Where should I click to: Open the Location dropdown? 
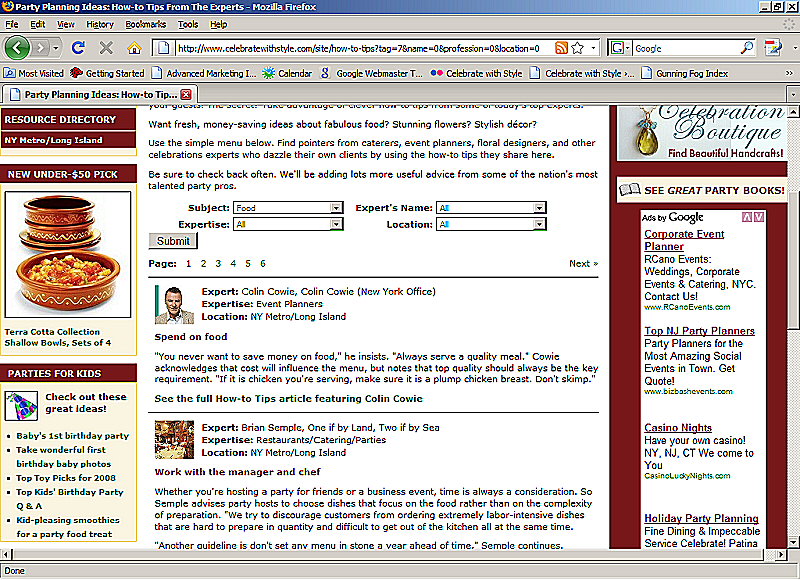click(x=491, y=224)
